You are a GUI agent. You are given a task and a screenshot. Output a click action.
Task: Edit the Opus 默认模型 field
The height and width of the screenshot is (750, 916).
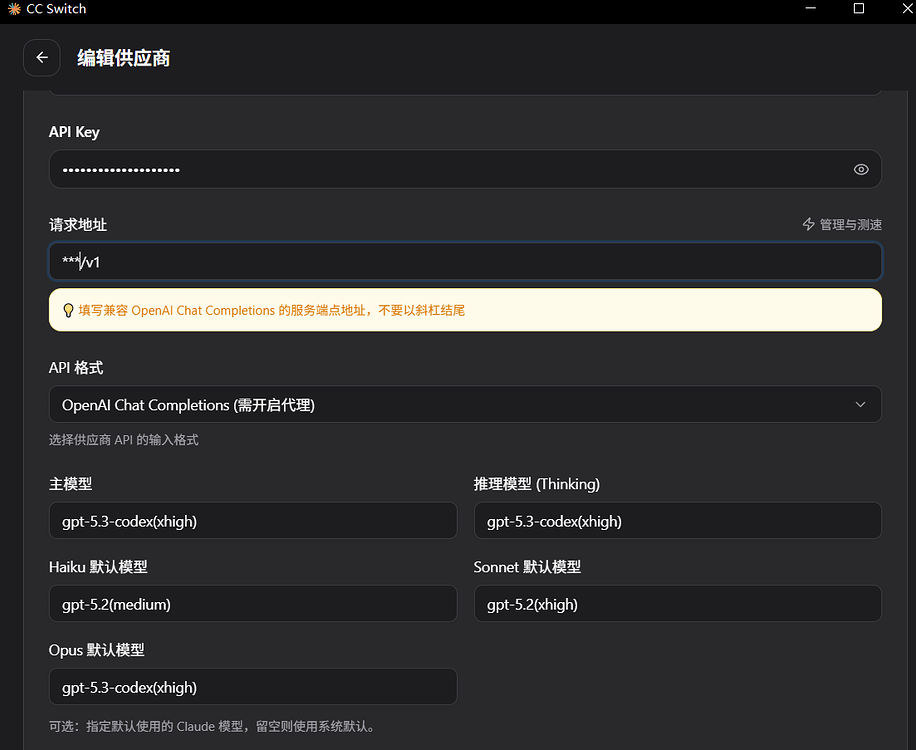pos(253,686)
